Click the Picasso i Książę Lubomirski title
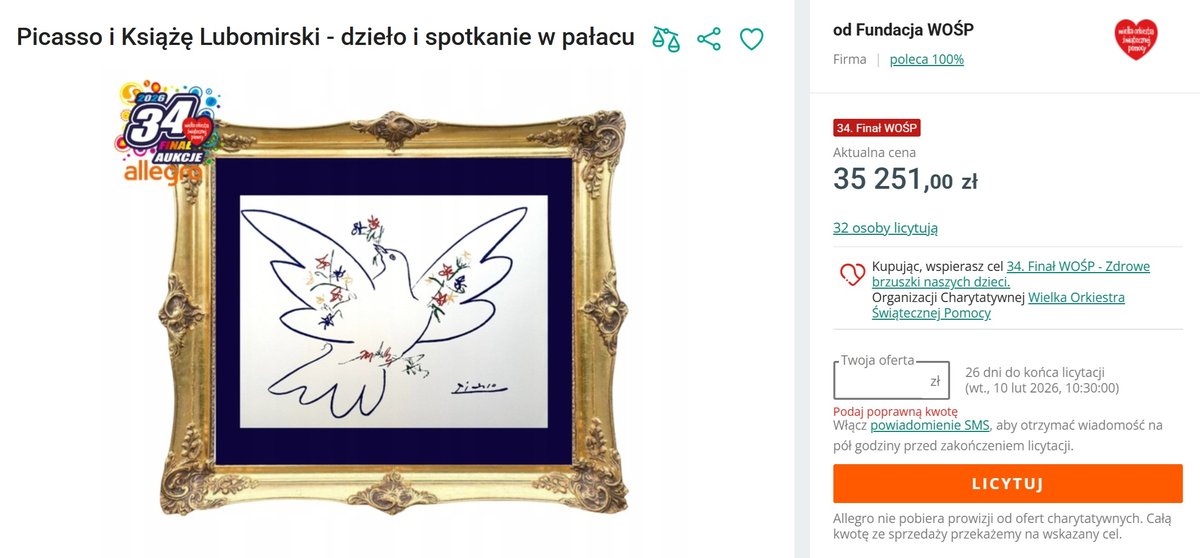The width and height of the screenshot is (1200, 558). (x=325, y=38)
